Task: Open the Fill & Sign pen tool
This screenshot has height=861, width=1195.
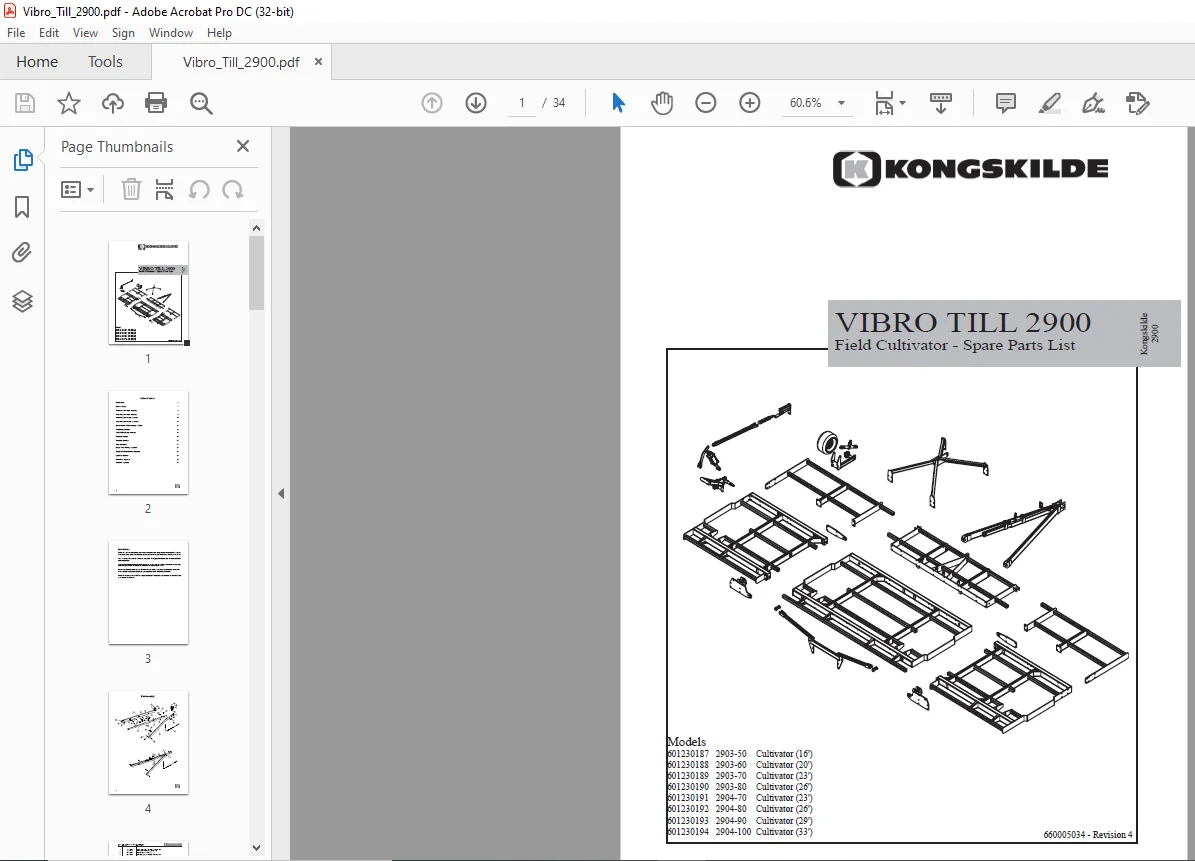Action: click(x=1094, y=103)
